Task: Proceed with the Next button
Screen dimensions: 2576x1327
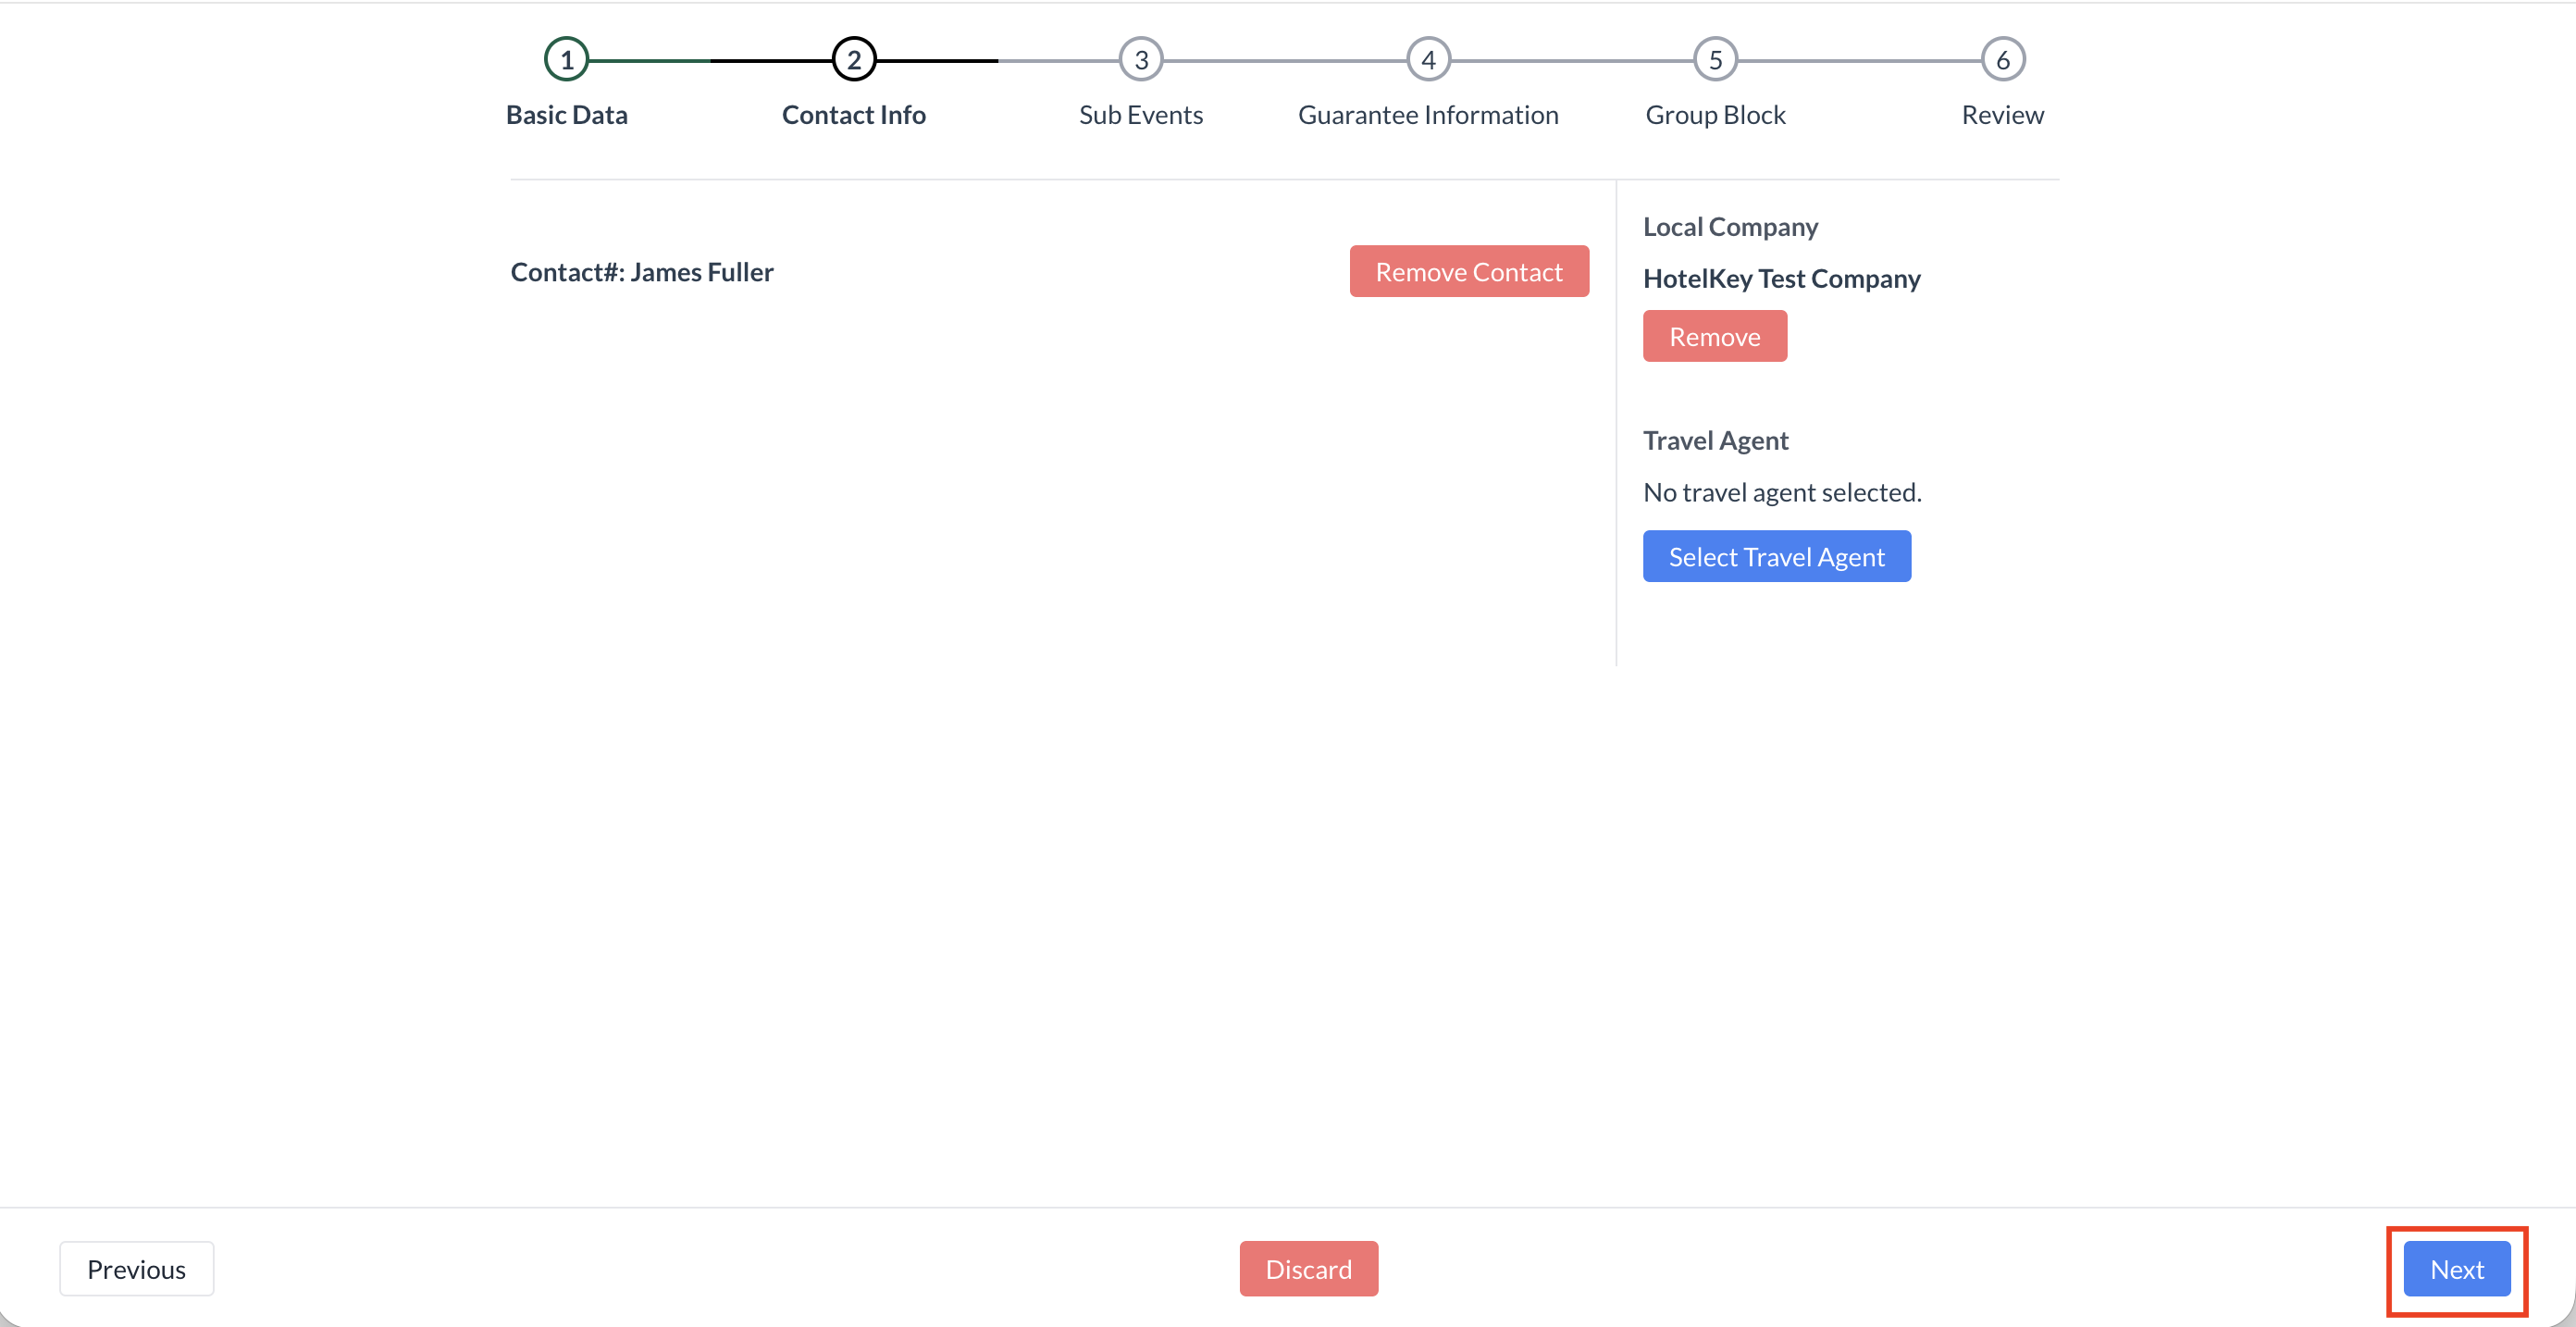Action: [2456, 1269]
